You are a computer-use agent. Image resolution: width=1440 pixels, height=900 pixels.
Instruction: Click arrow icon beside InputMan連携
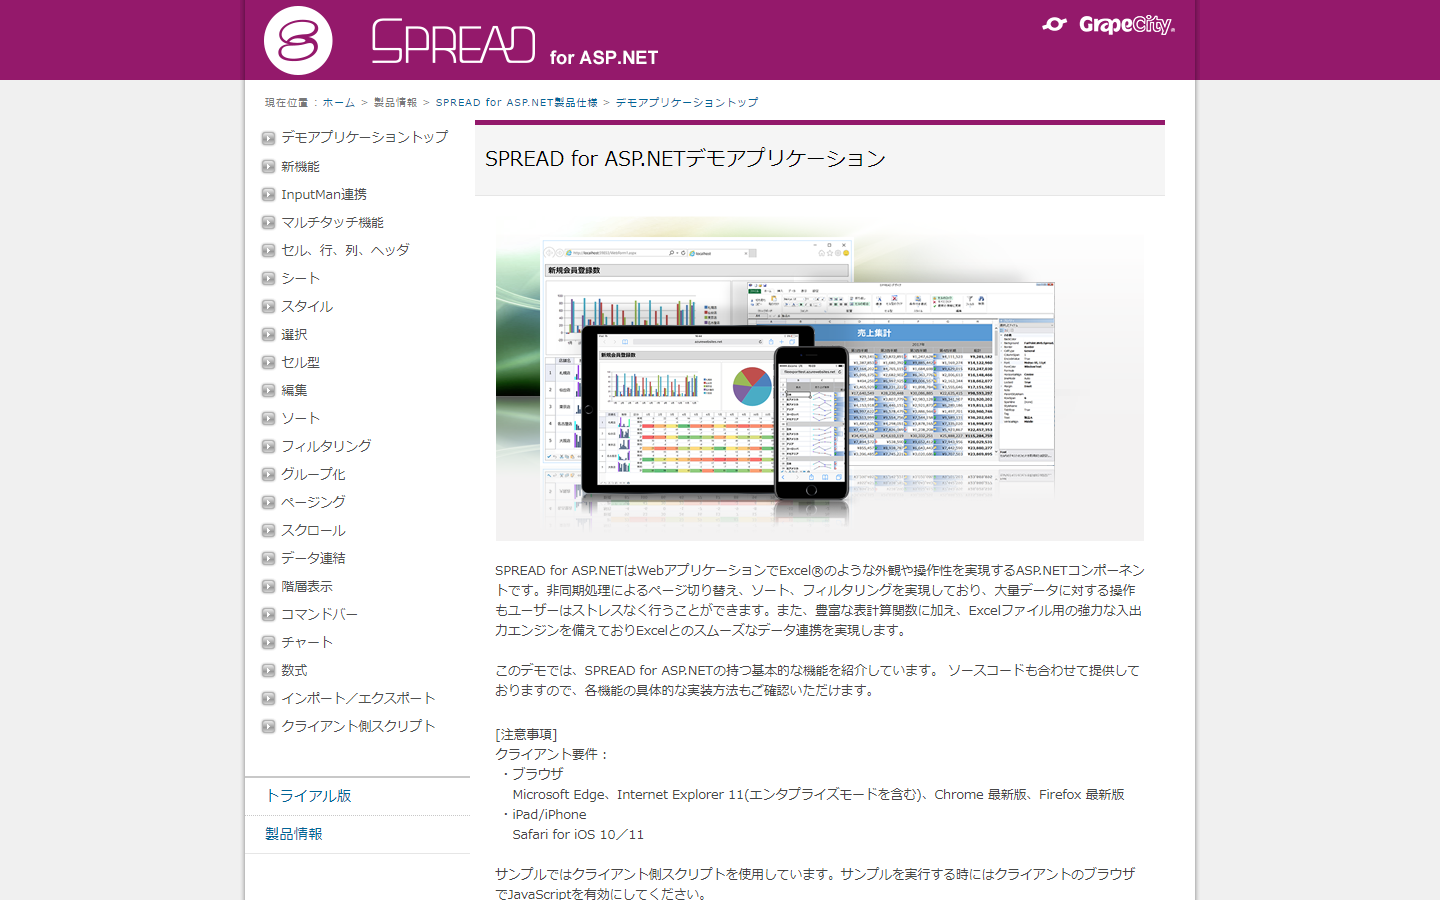coord(268,194)
